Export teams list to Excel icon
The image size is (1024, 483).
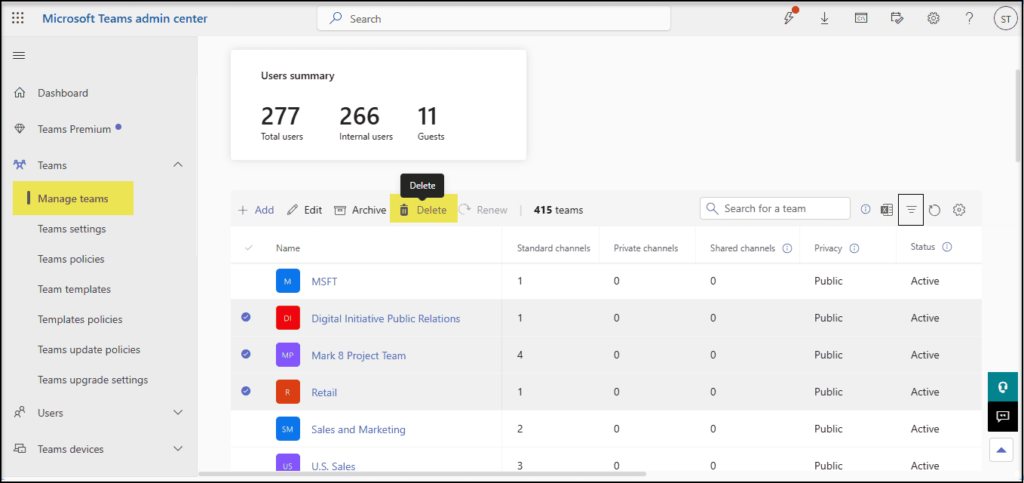point(886,210)
